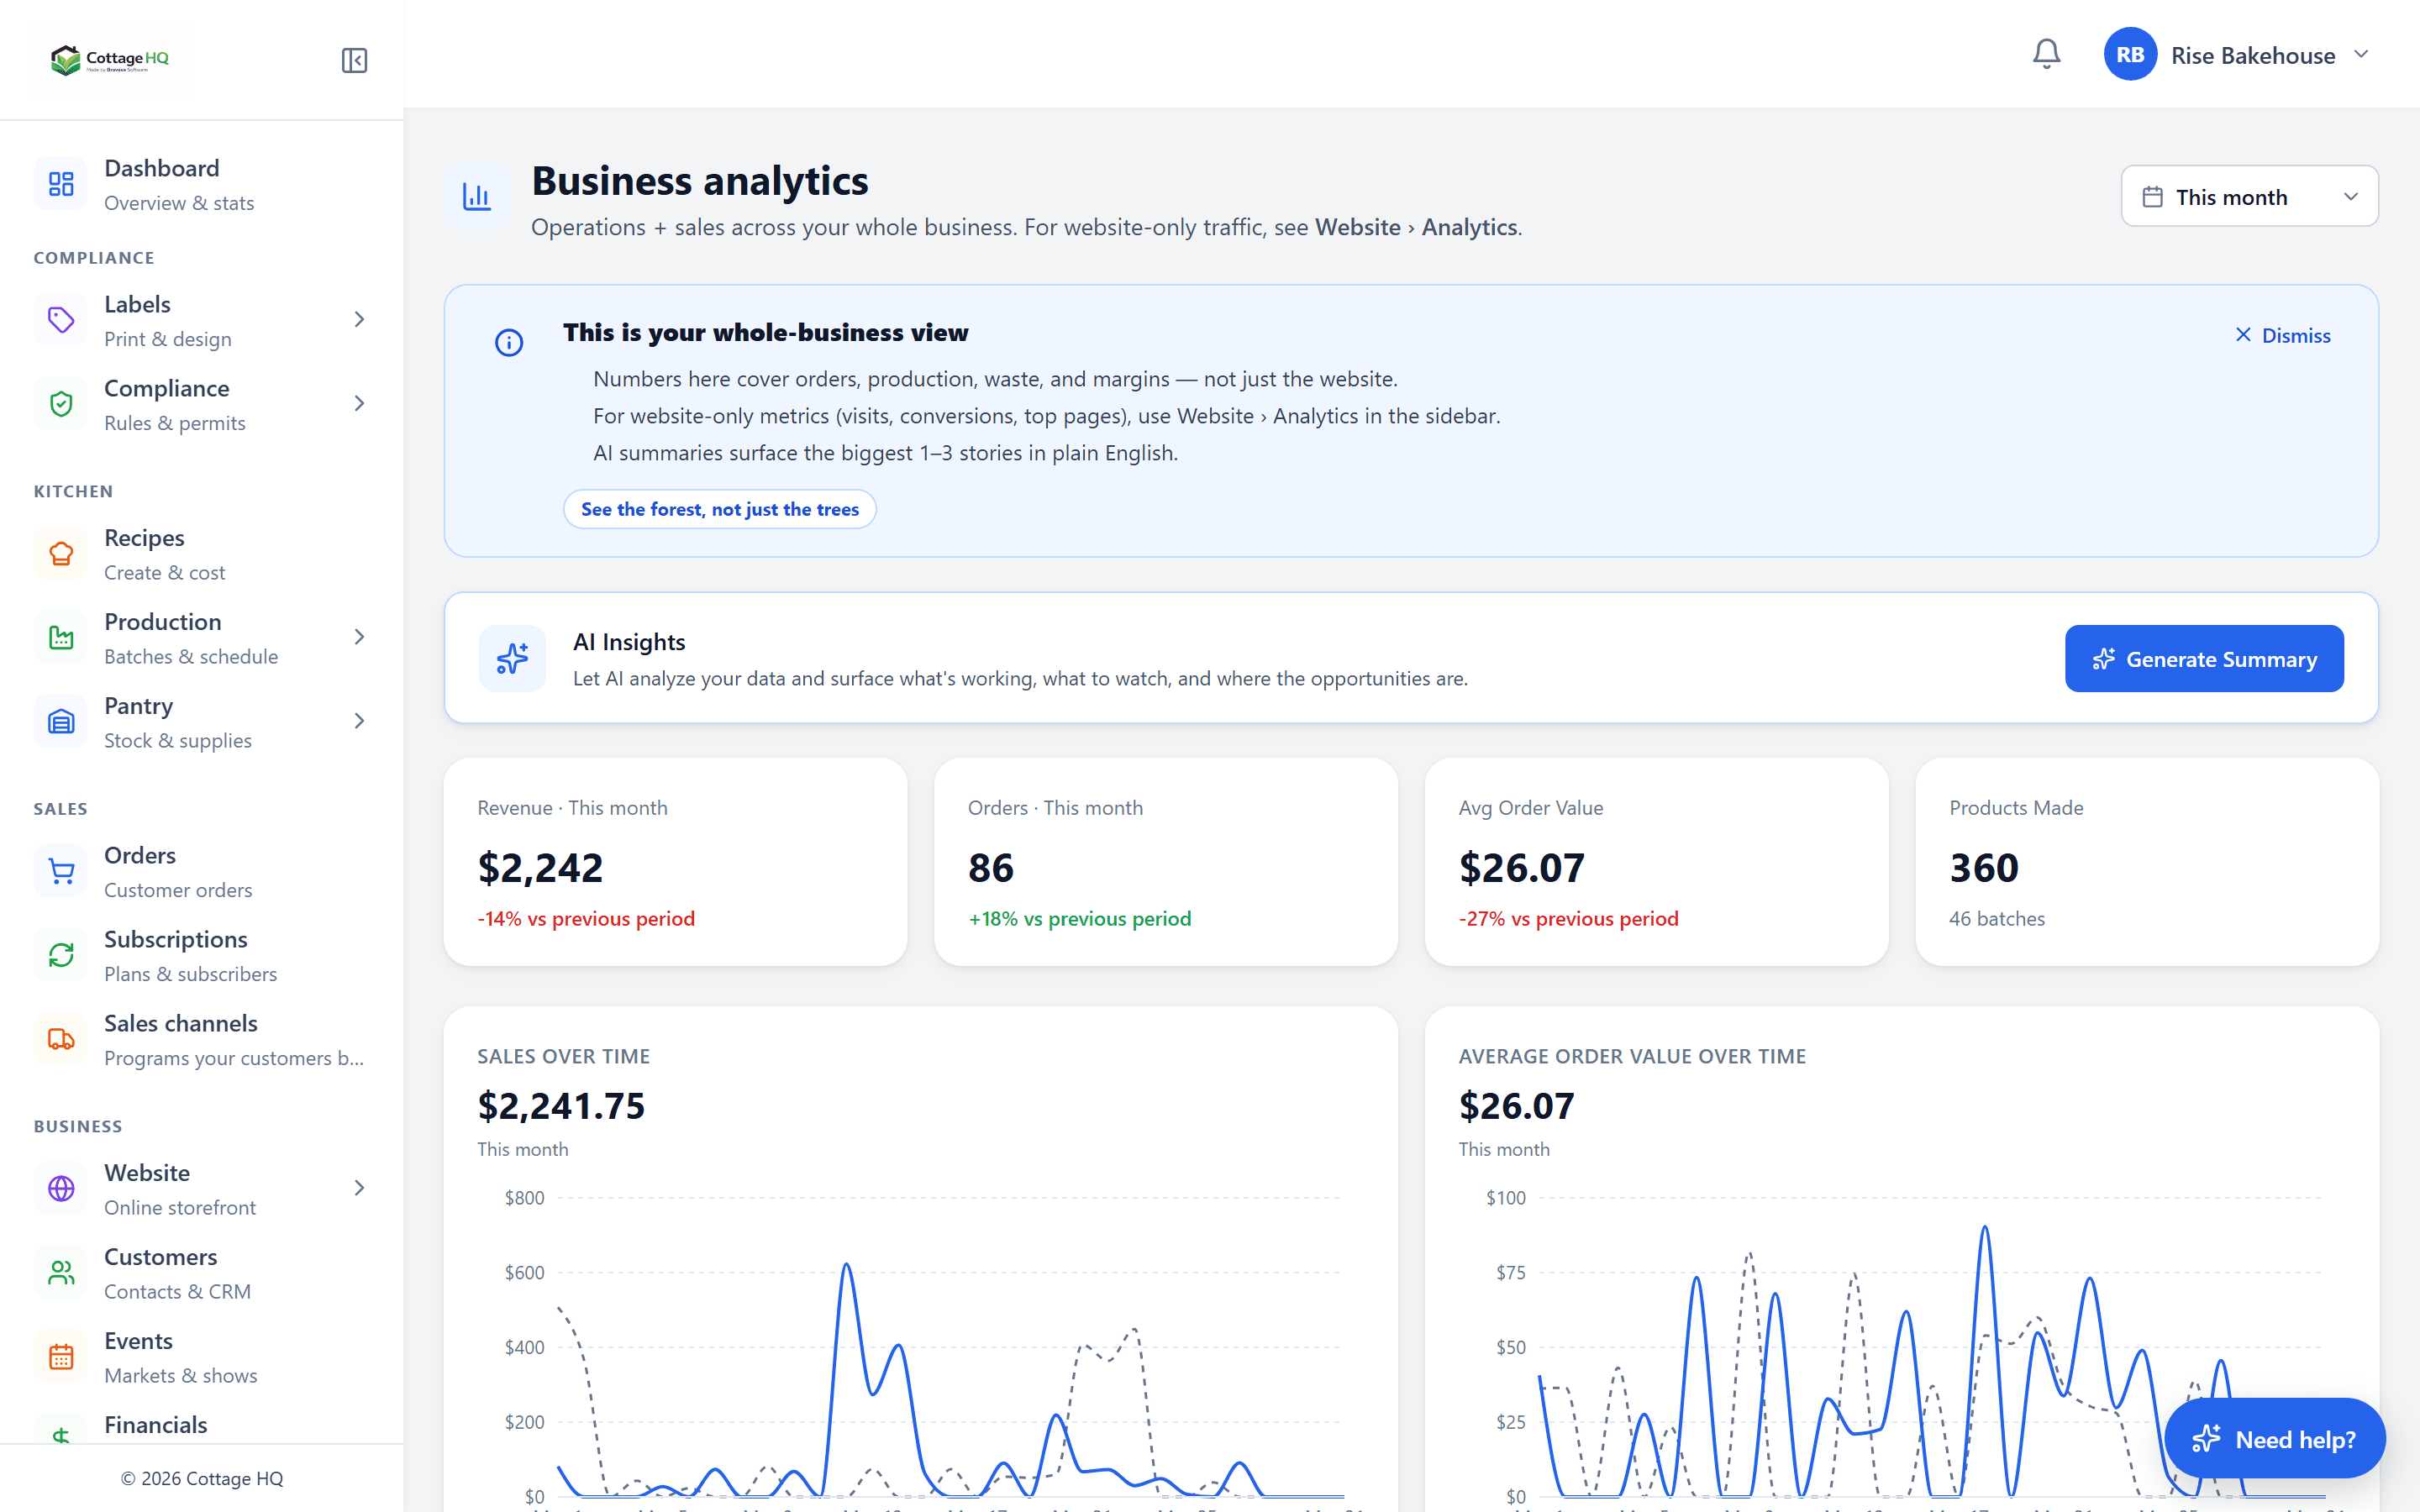Click the Business analytics bar chart icon
The width and height of the screenshot is (2420, 1512).
[x=477, y=197]
